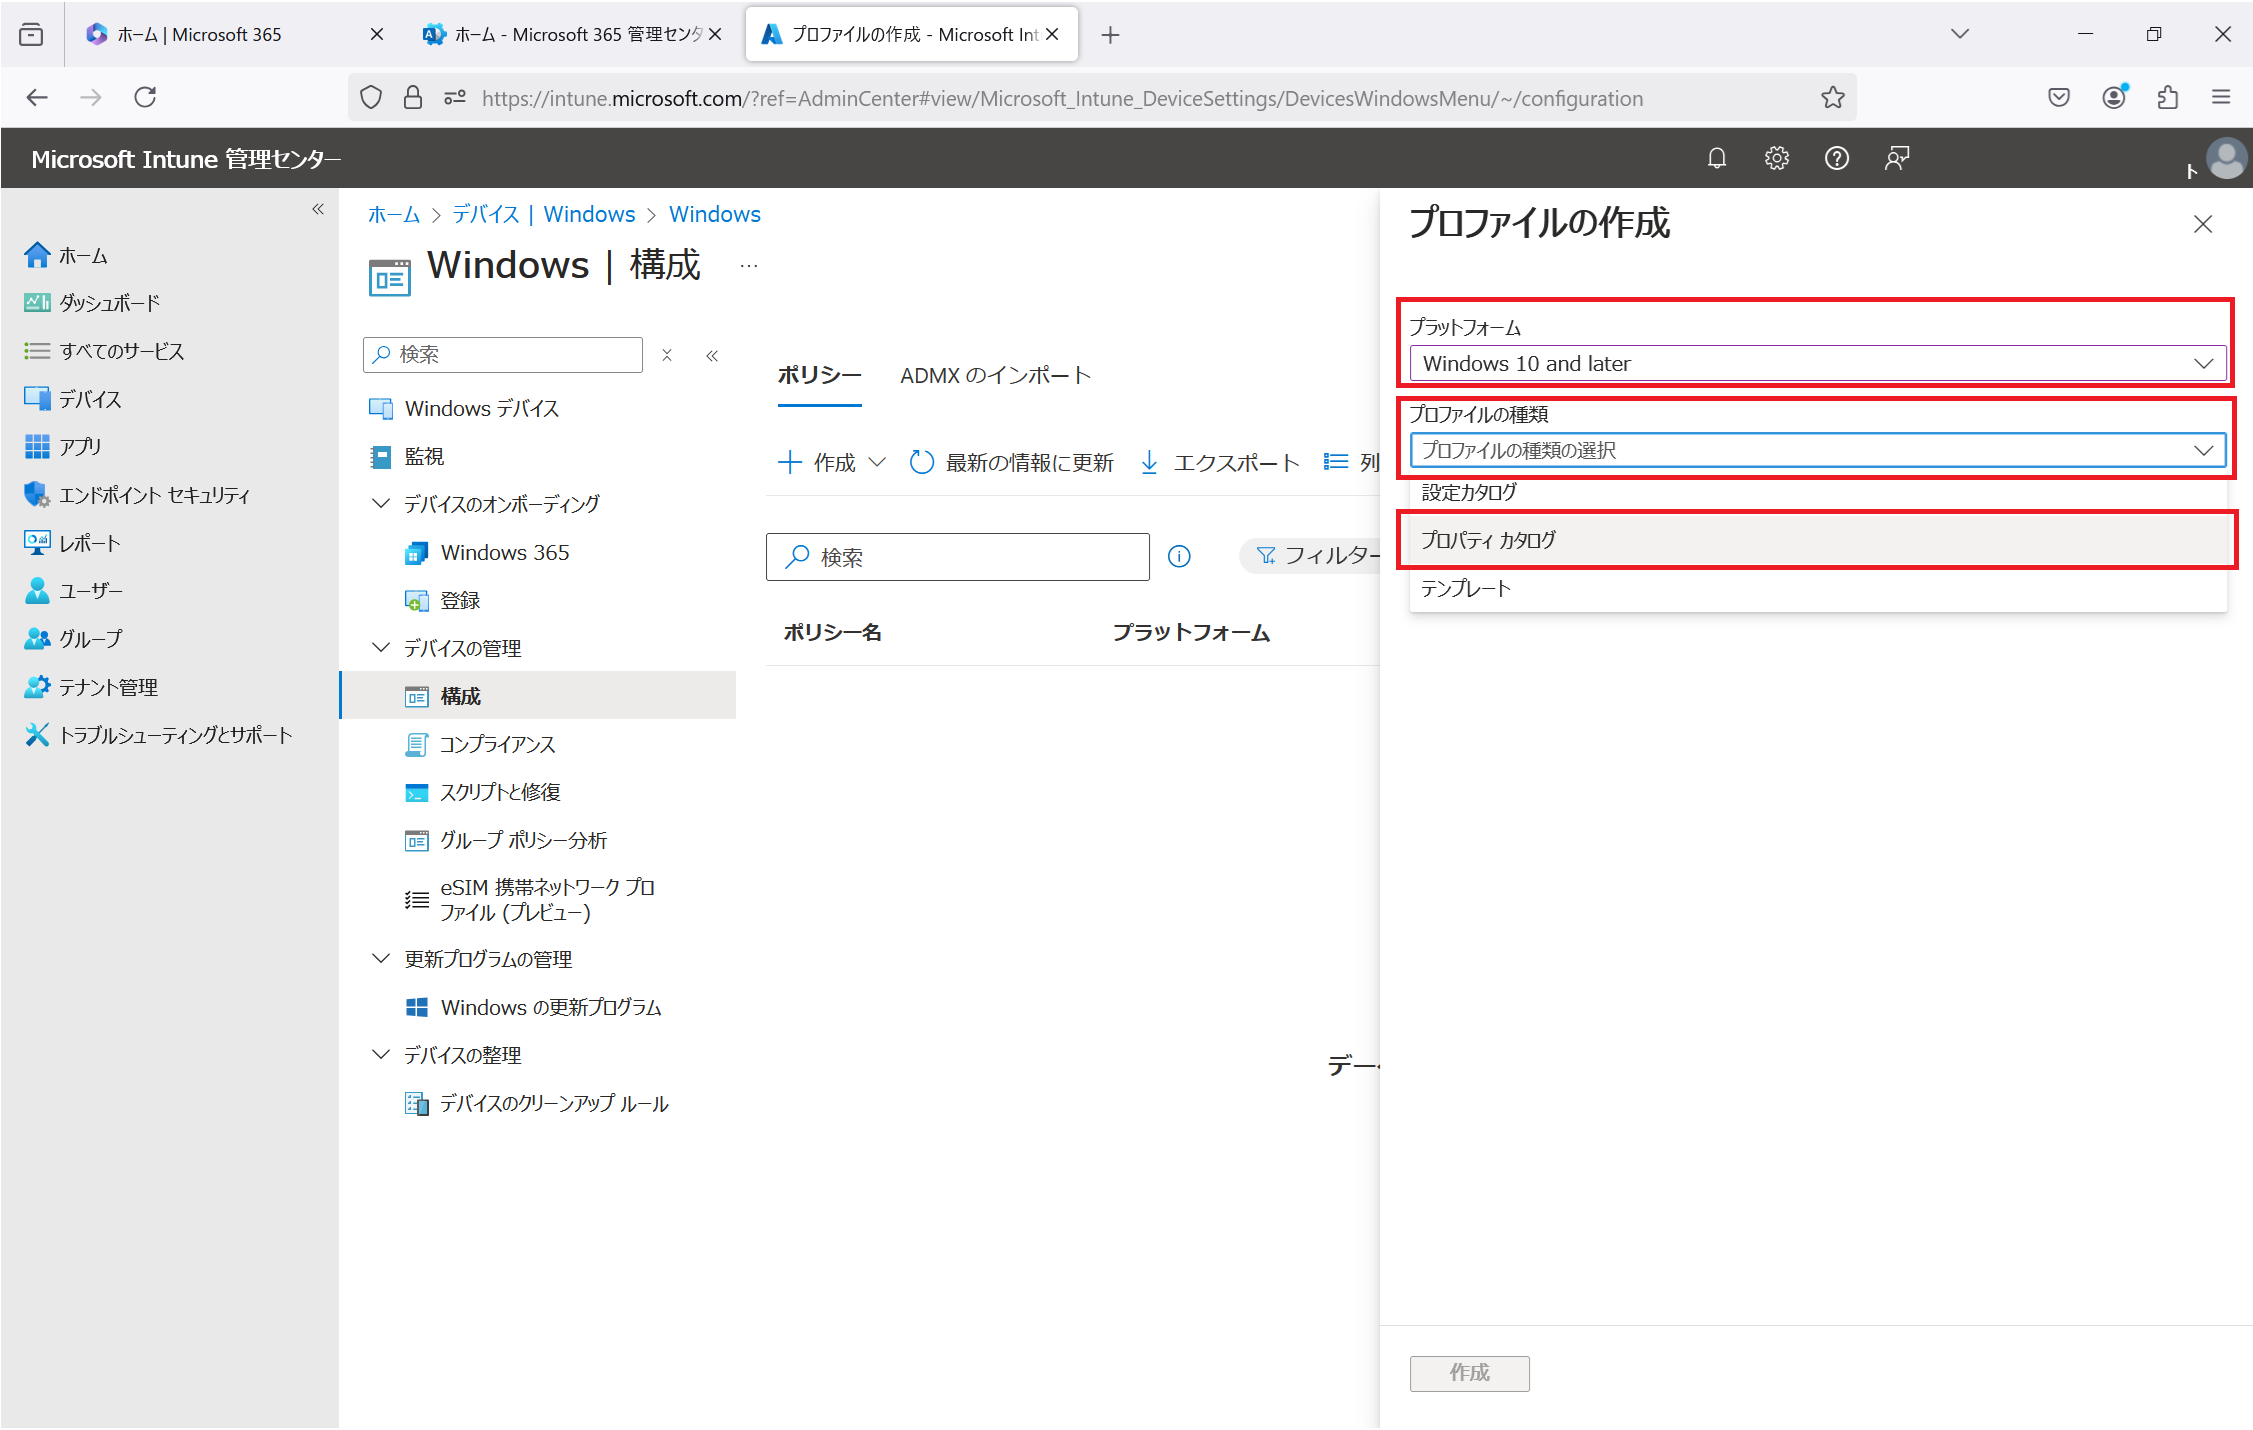Viewport: 2253px width, 1430px height.
Task: Click the info icon next to policy search
Action: [1179, 557]
